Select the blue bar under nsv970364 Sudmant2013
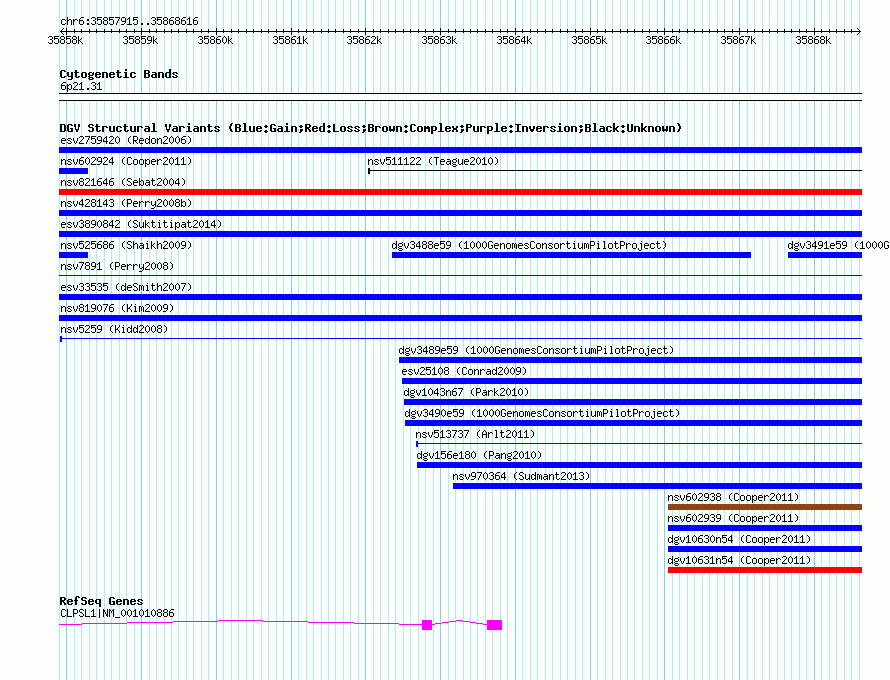The width and height of the screenshot is (890, 680). 657,486
